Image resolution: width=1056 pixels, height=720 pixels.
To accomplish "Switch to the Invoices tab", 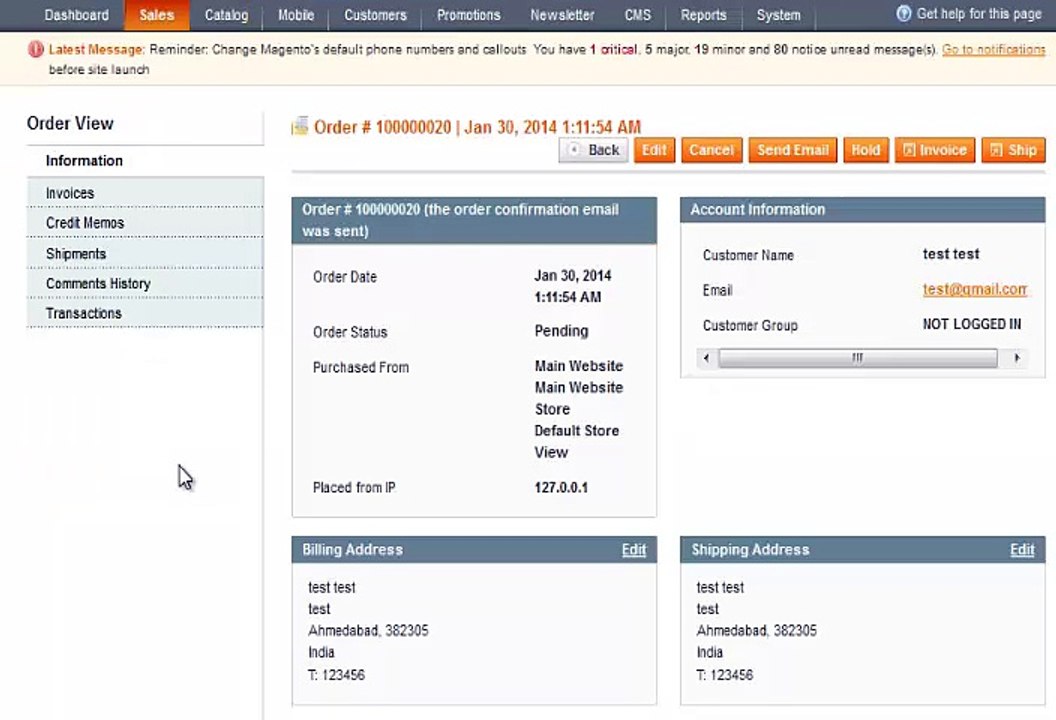I will point(145,193).
